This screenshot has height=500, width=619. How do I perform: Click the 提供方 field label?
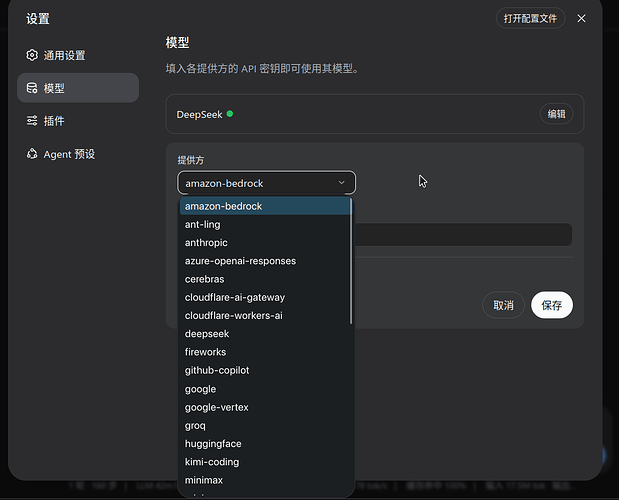pyautogui.click(x=191, y=160)
